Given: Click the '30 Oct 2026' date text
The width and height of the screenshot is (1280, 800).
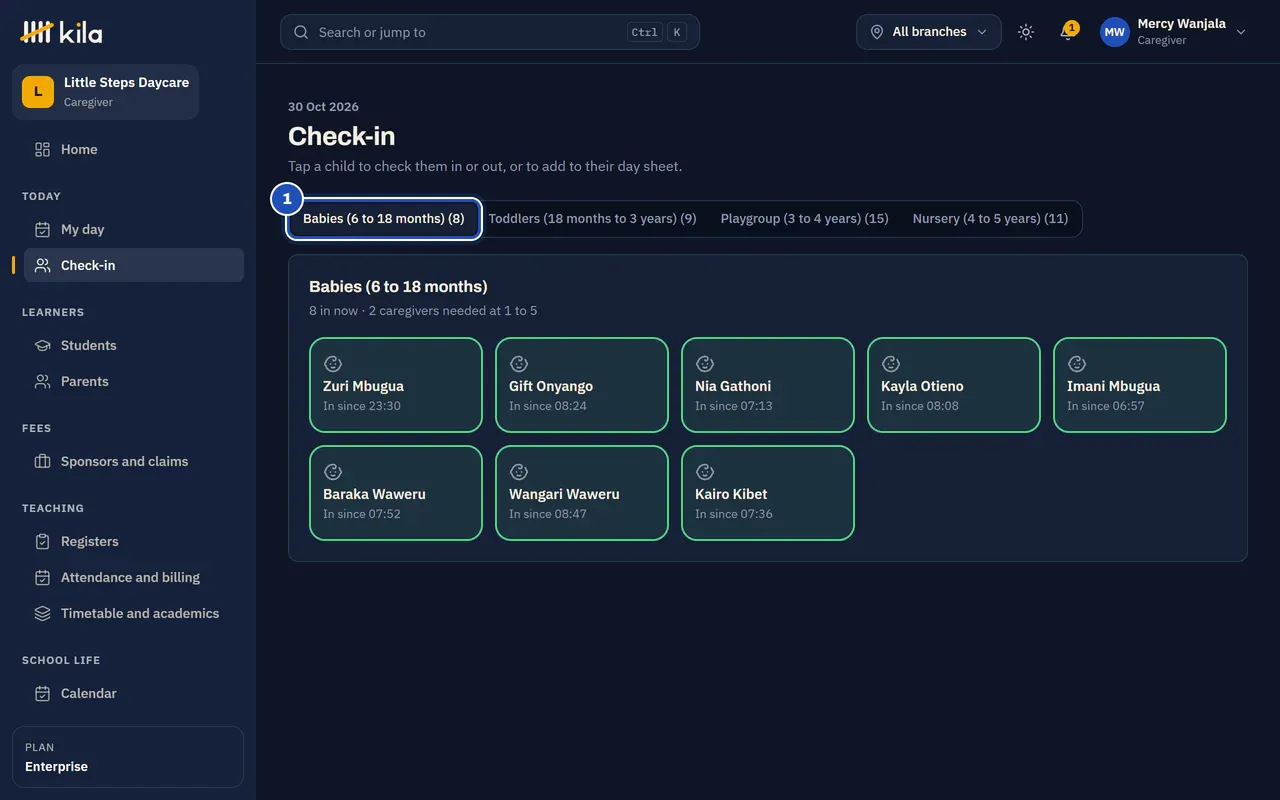Looking at the screenshot, I should pyautogui.click(x=323, y=107).
